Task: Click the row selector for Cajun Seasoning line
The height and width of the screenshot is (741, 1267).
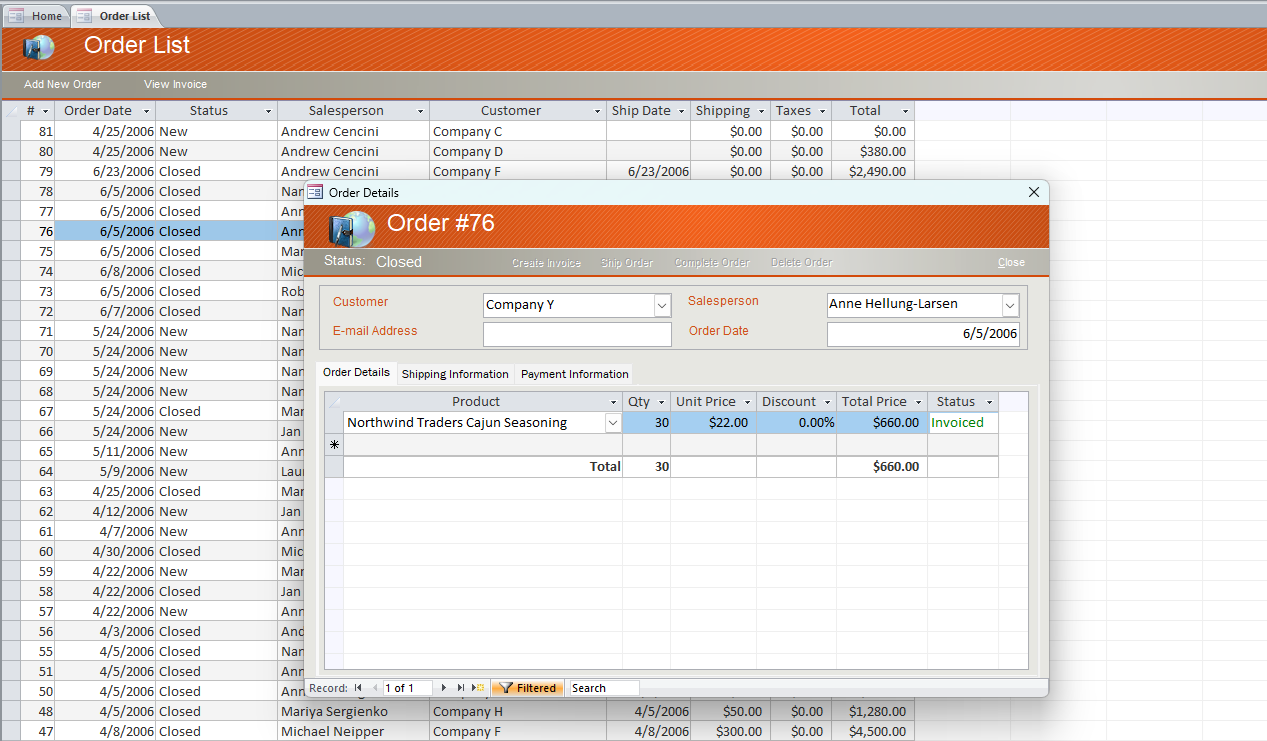Action: click(x=334, y=423)
